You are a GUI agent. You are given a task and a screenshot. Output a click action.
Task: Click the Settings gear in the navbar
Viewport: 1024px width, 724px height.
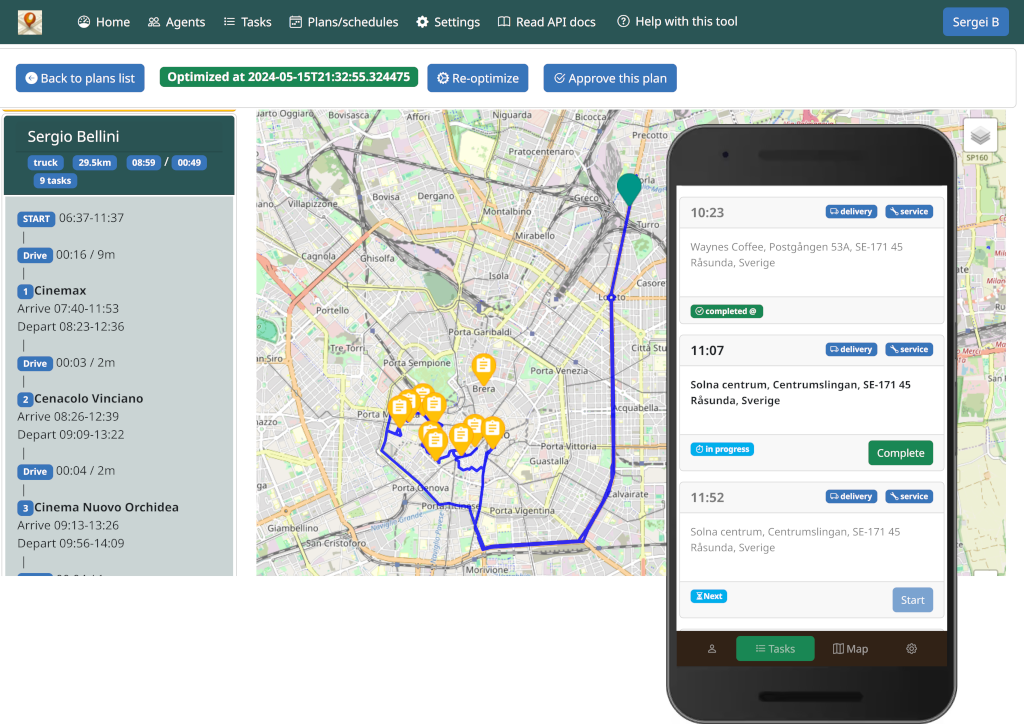pyautogui.click(x=423, y=20)
